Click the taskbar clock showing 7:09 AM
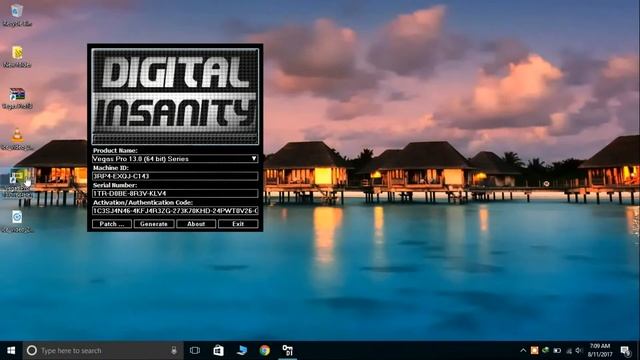 click(x=600, y=350)
